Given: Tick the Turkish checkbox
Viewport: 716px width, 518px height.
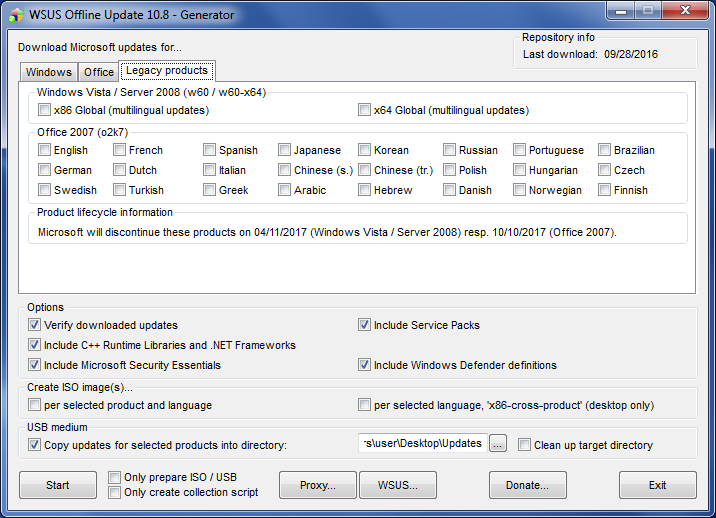Looking at the screenshot, I should [x=119, y=190].
